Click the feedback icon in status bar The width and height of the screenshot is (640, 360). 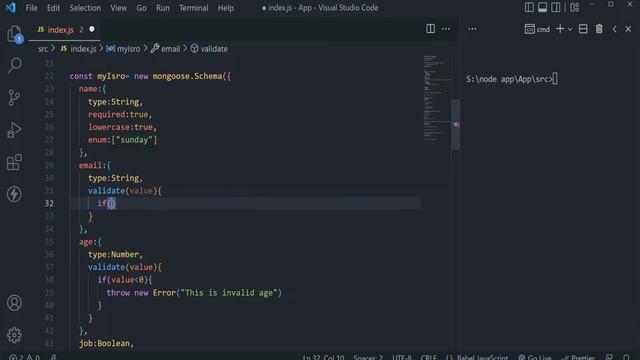coord(609,357)
